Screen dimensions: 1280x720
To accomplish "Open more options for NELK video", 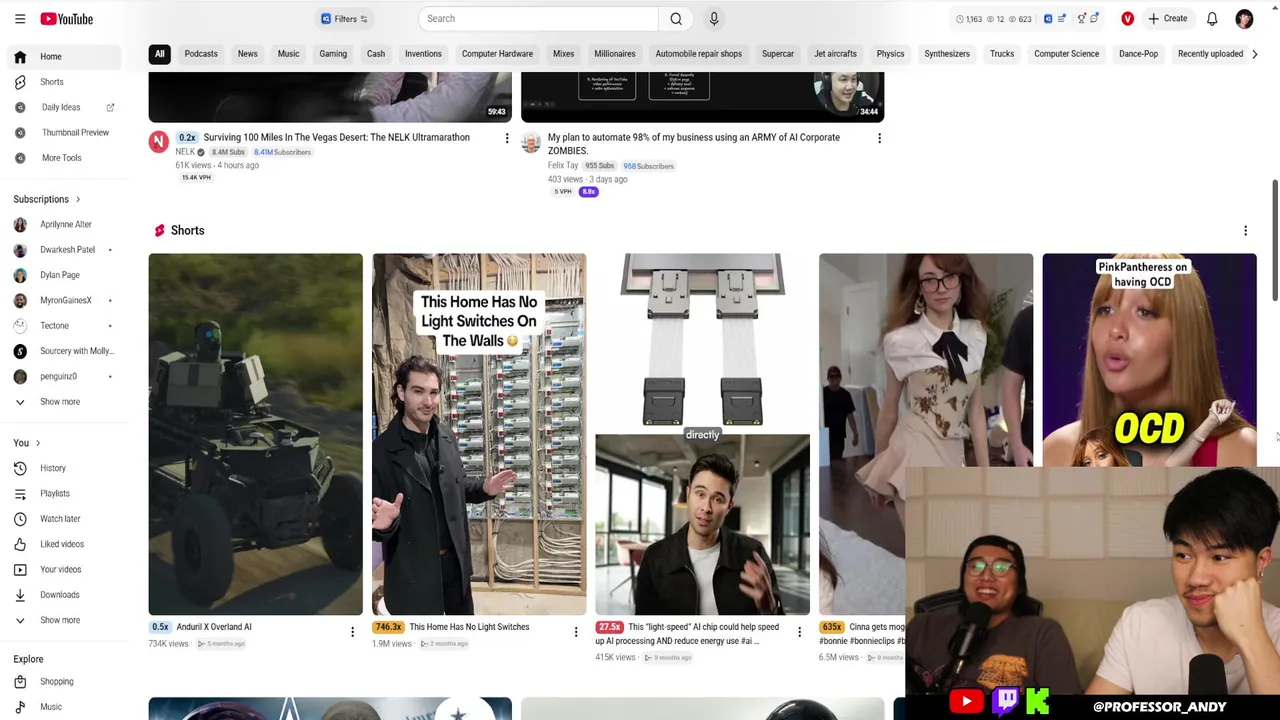I will point(507,139).
